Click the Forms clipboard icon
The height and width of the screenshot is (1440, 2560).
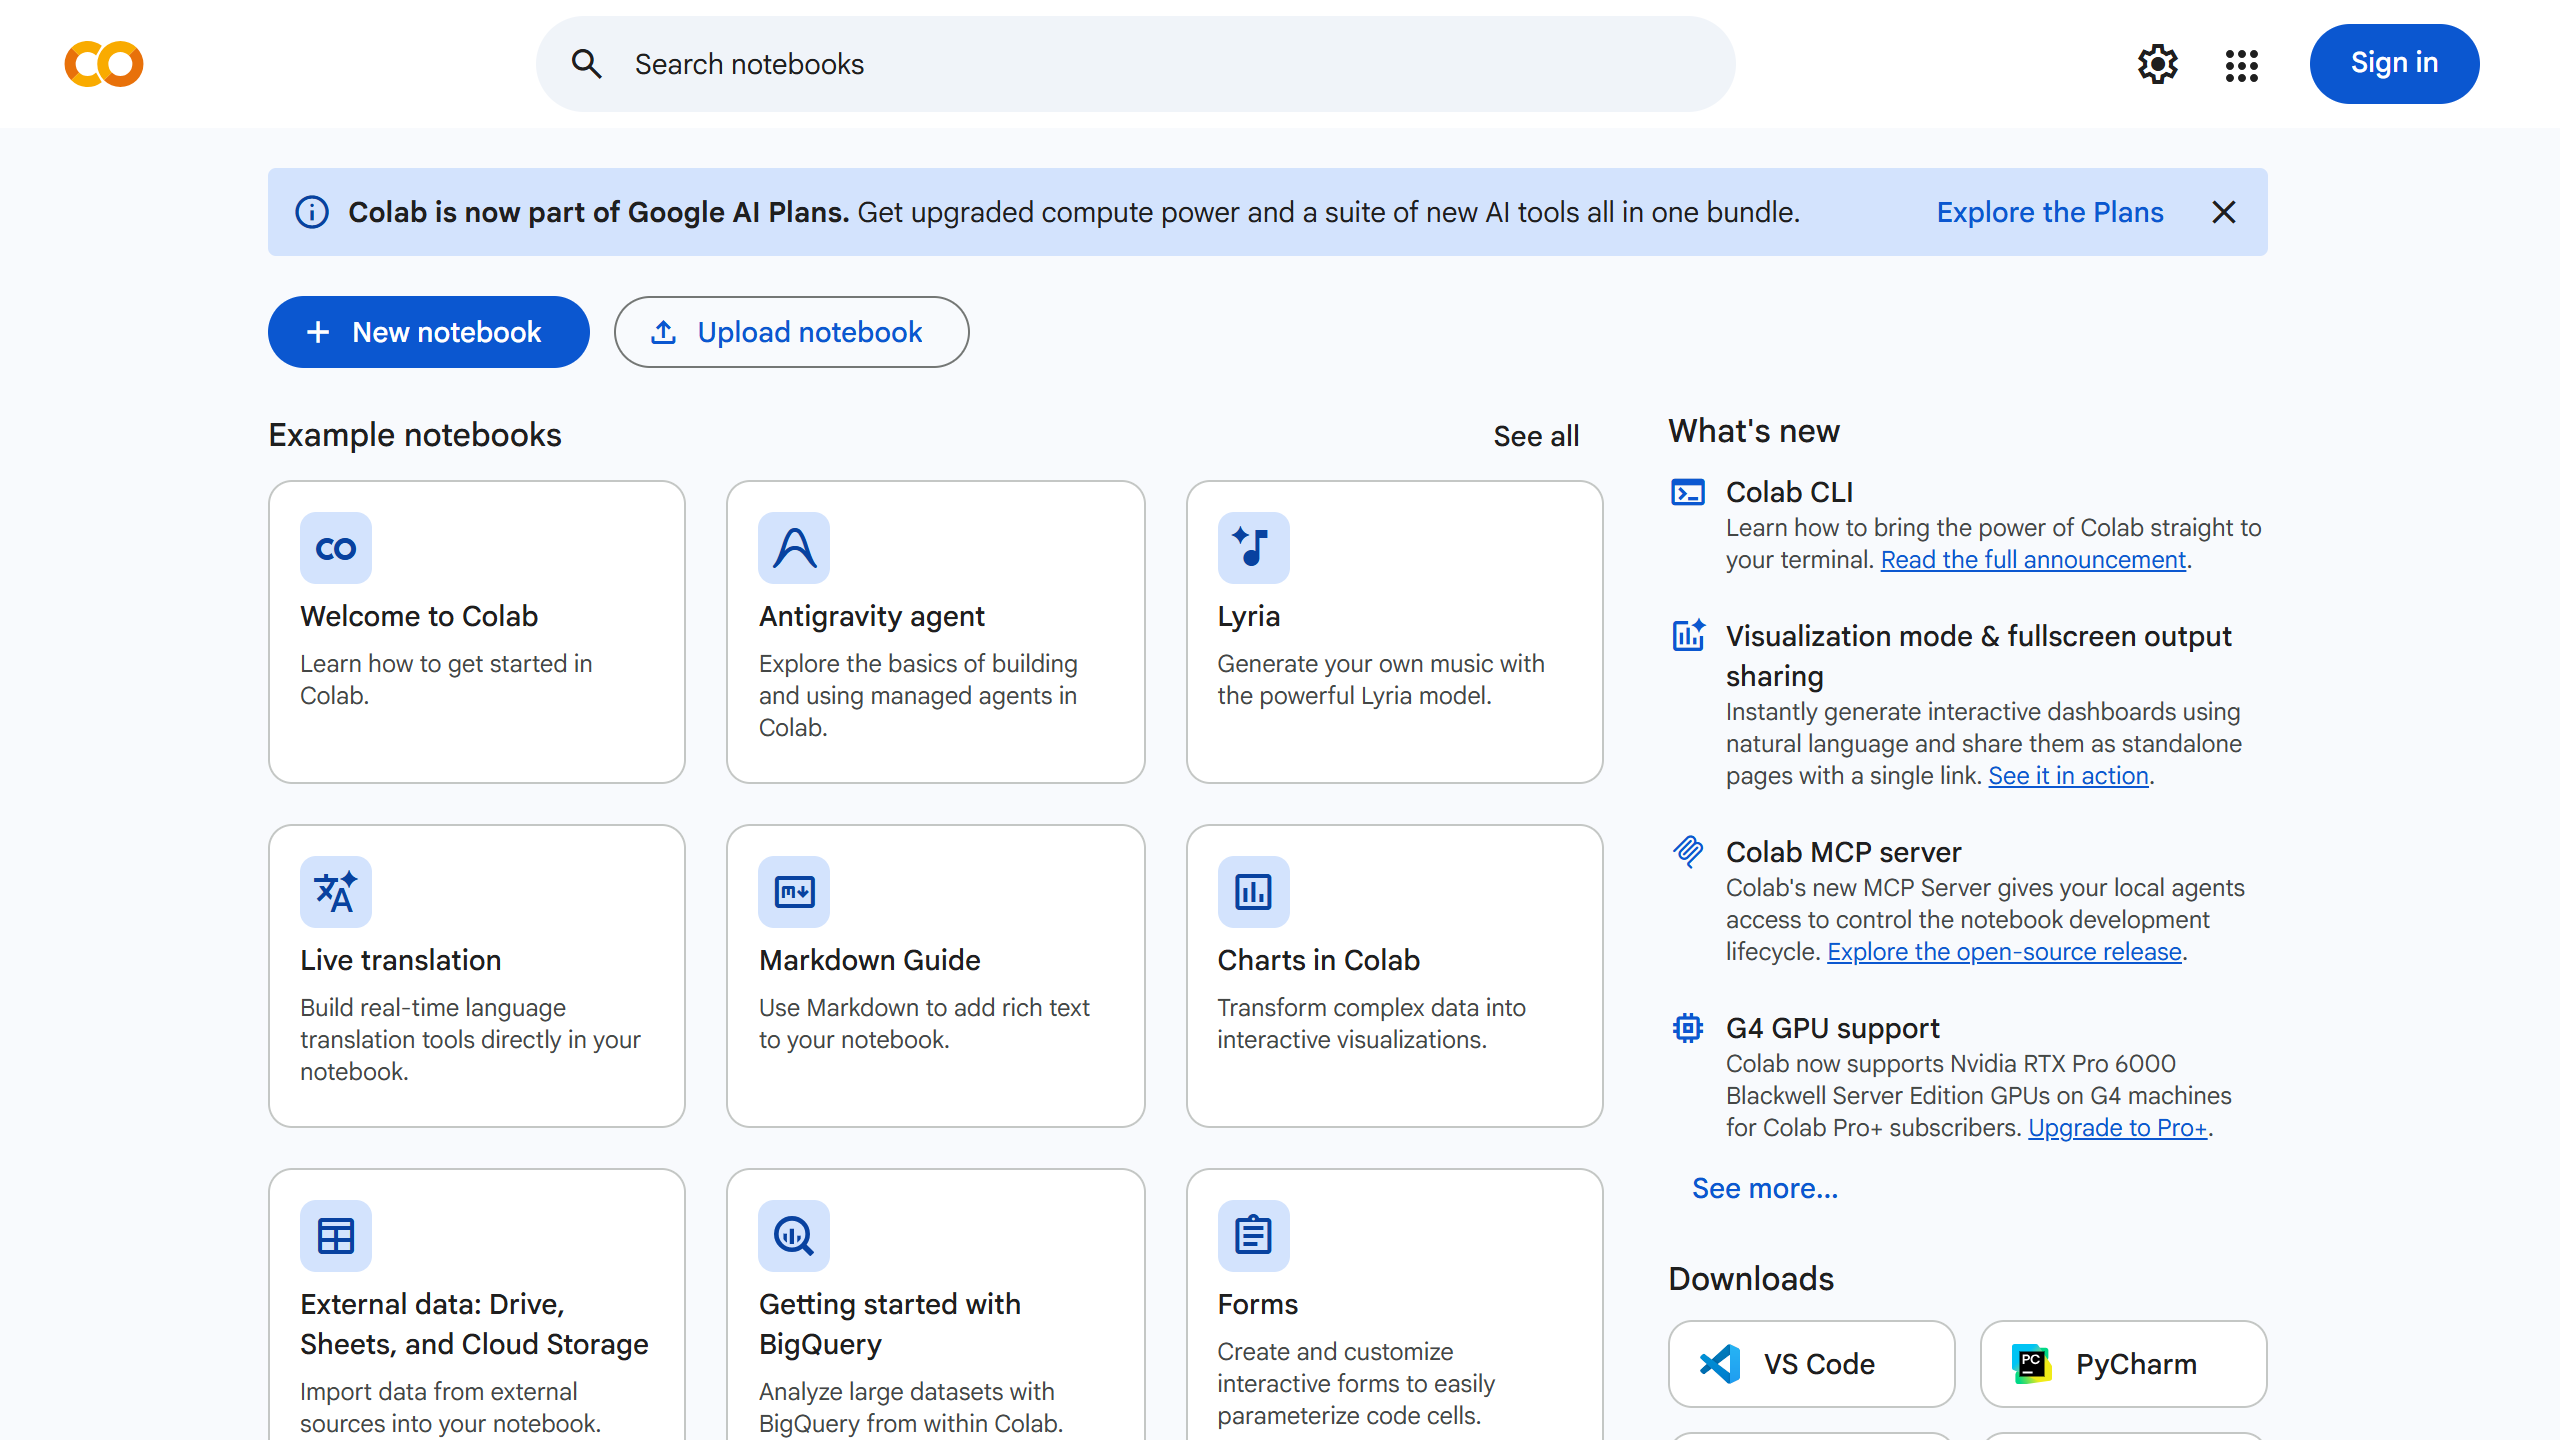(x=1254, y=1236)
